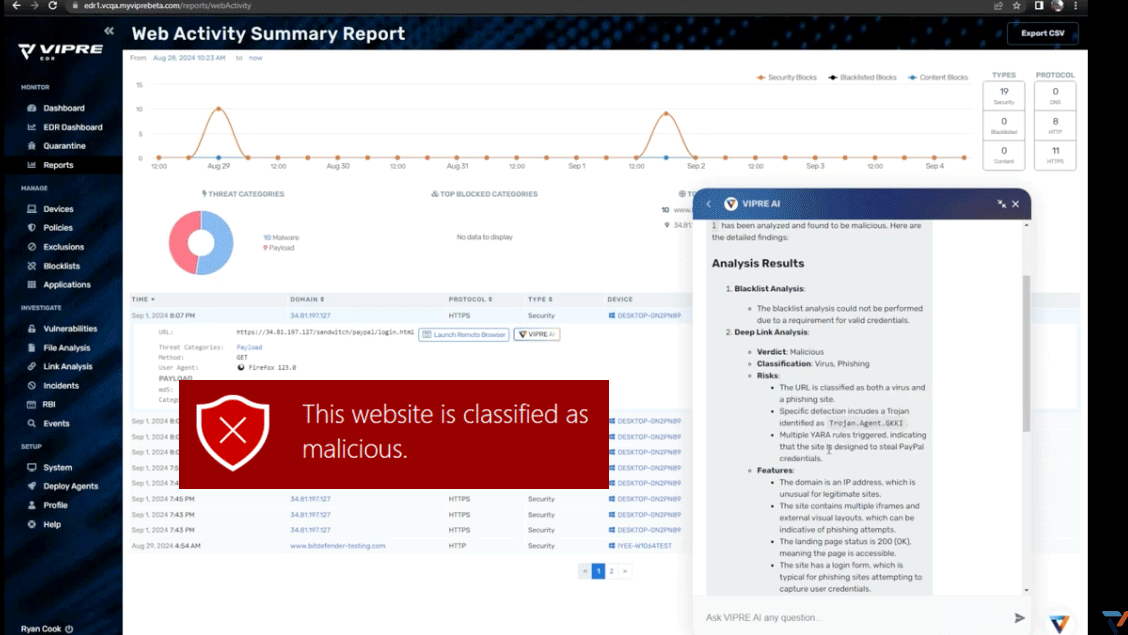Click the Profile person icon

[32, 506]
